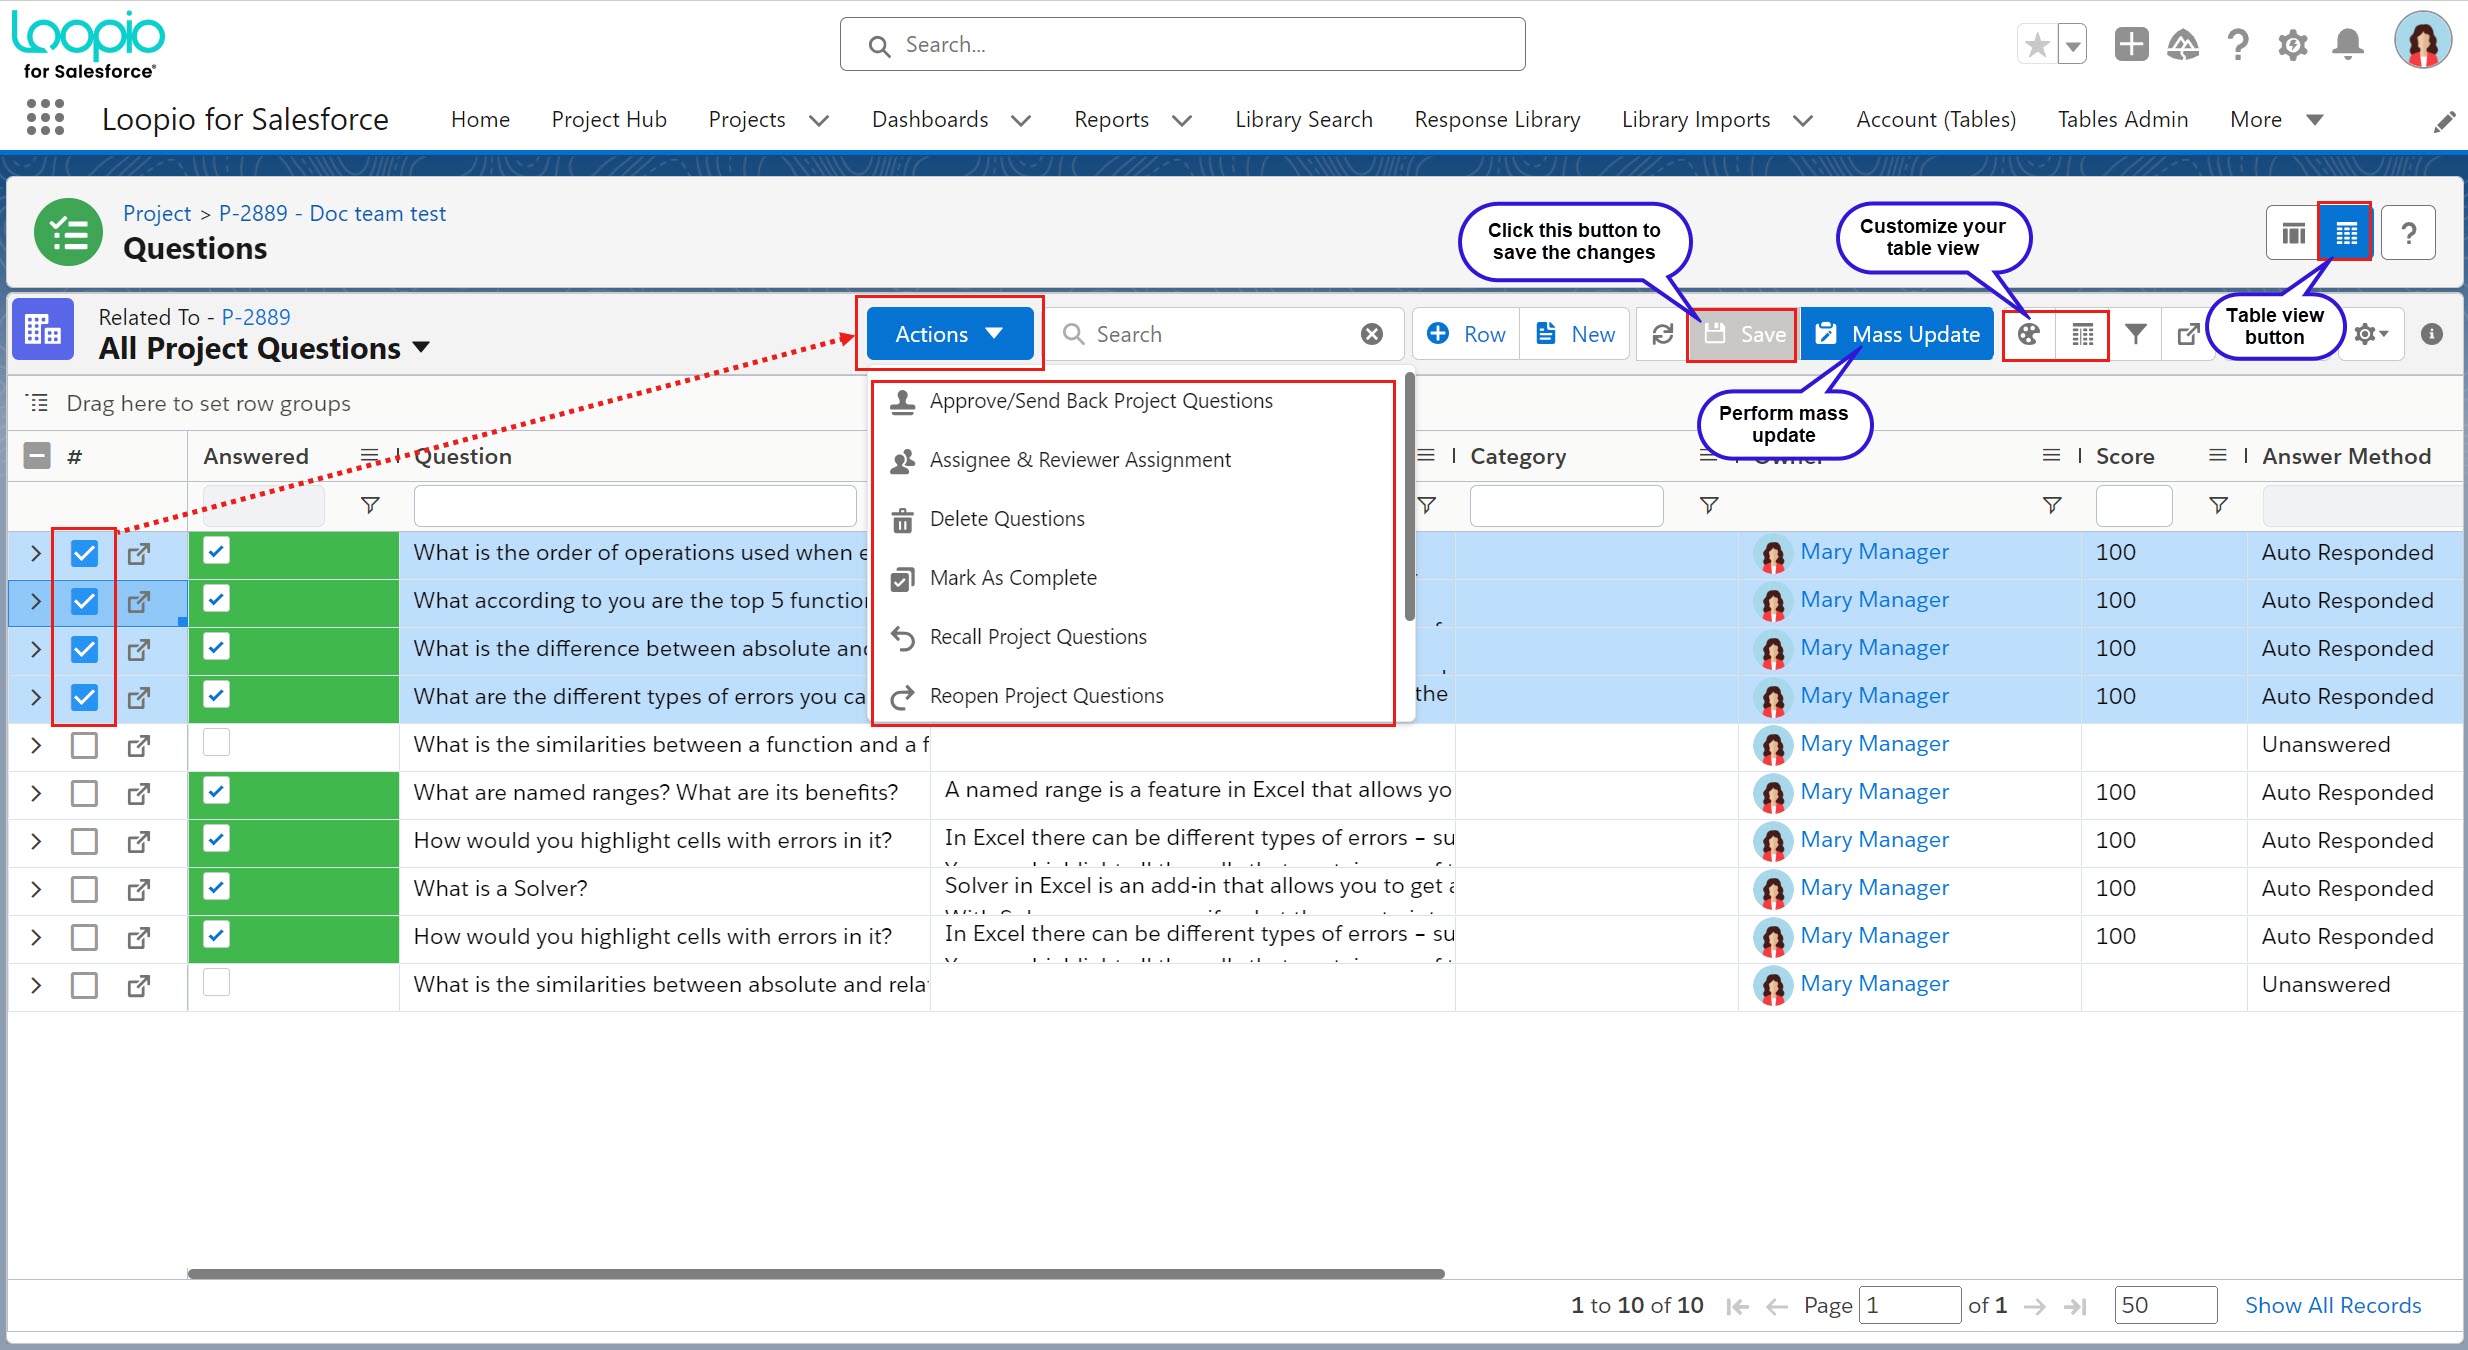Open the P-2889 - Doc team test breadcrumb link
The height and width of the screenshot is (1350, 2468).
(332, 213)
